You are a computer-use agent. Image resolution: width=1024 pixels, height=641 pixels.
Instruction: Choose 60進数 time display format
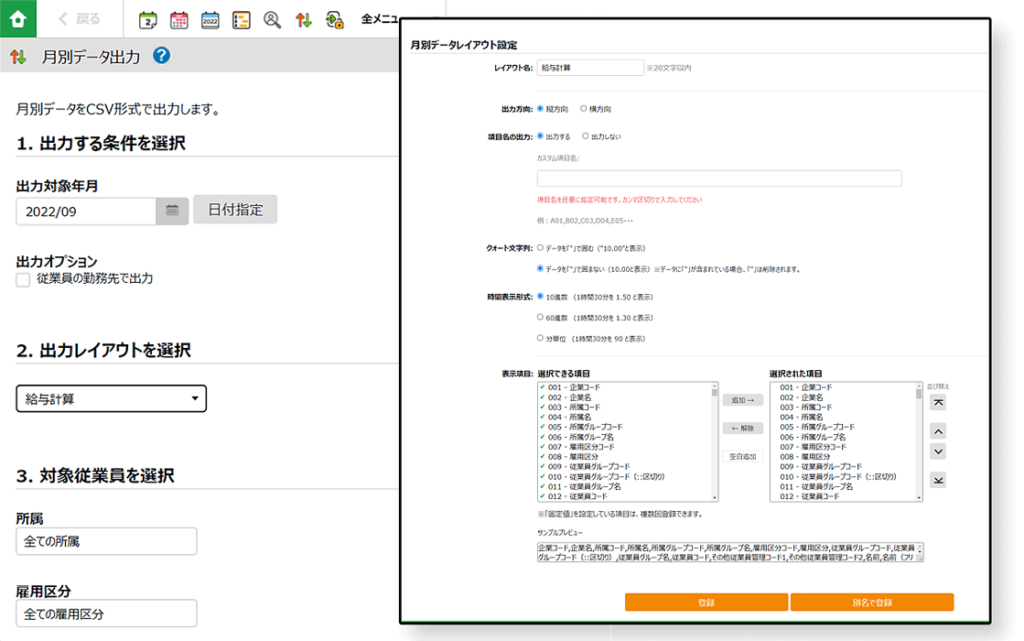pos(541,317)
